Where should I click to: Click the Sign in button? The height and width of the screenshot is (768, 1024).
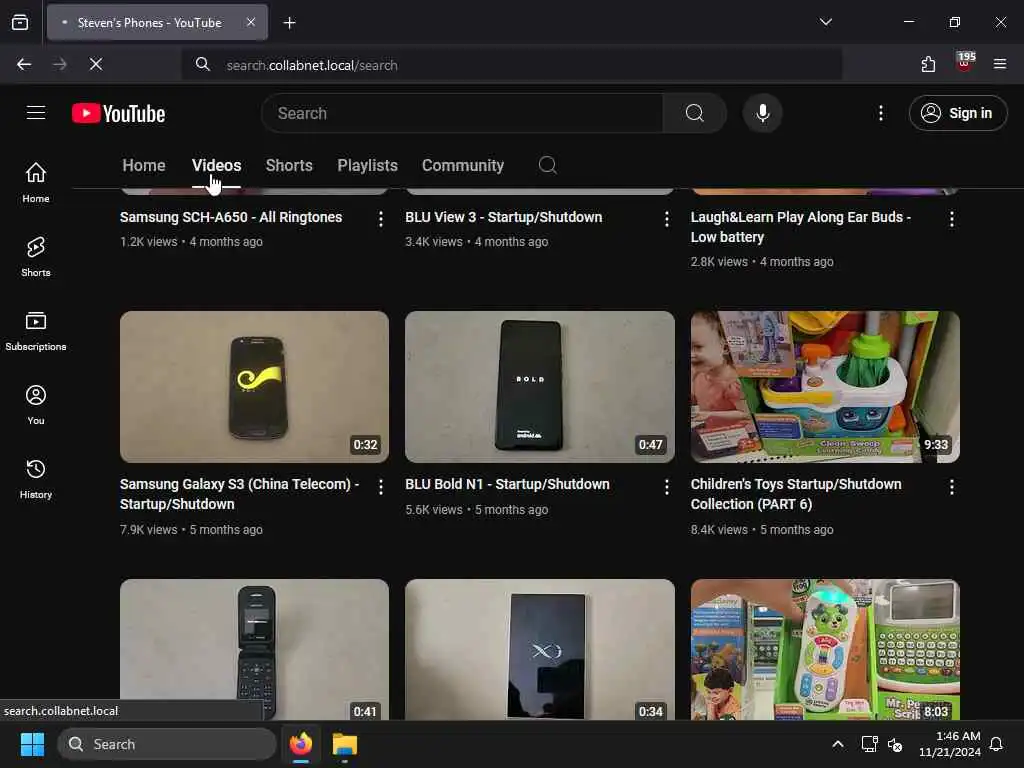coord(957,113)
